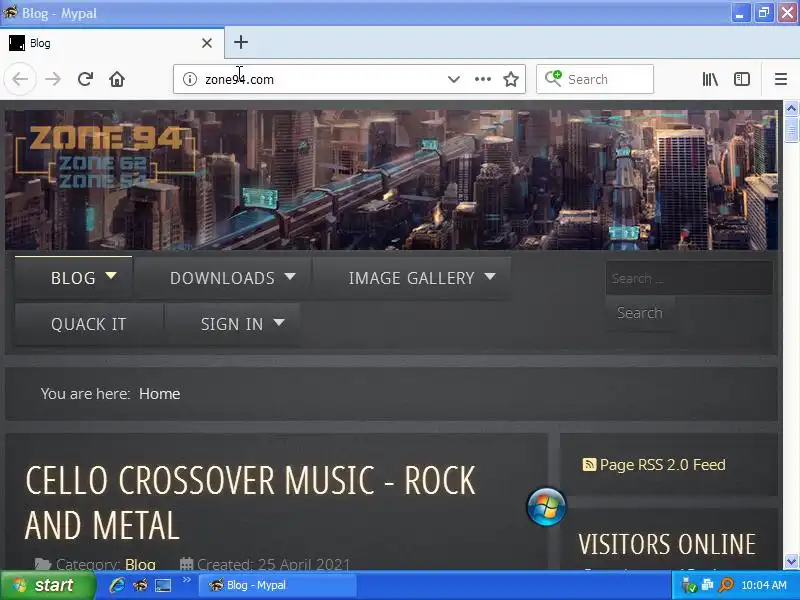Open the QUACK IT menu item

(89, 324)
